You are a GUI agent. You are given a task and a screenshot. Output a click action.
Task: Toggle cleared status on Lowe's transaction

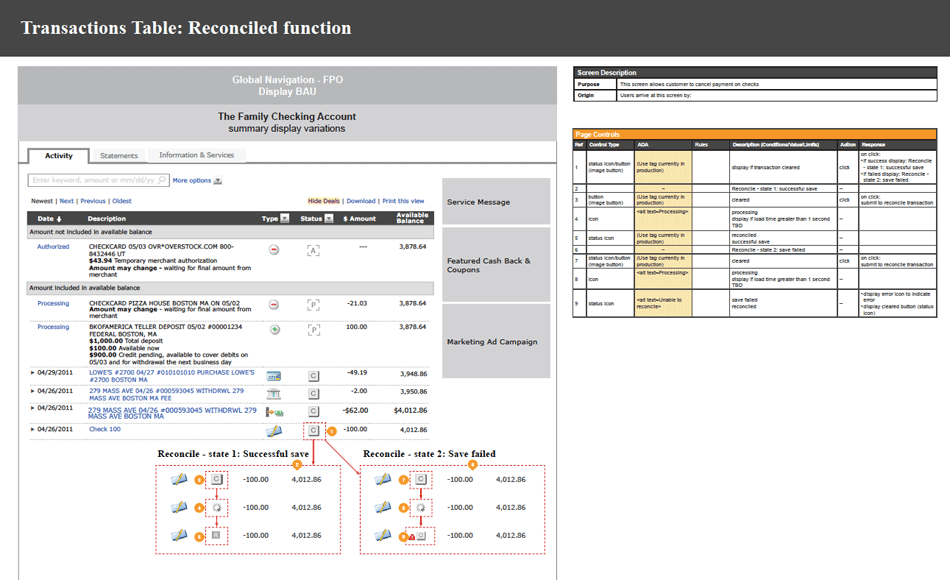(313, 375)
